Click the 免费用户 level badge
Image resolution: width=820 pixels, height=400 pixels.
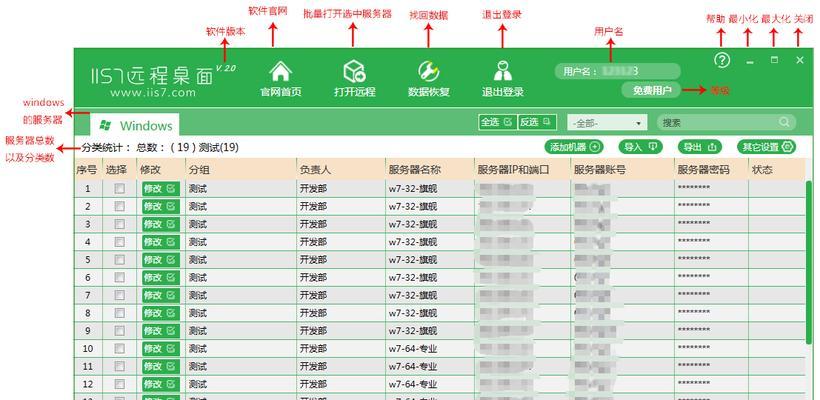click(651, 90)
